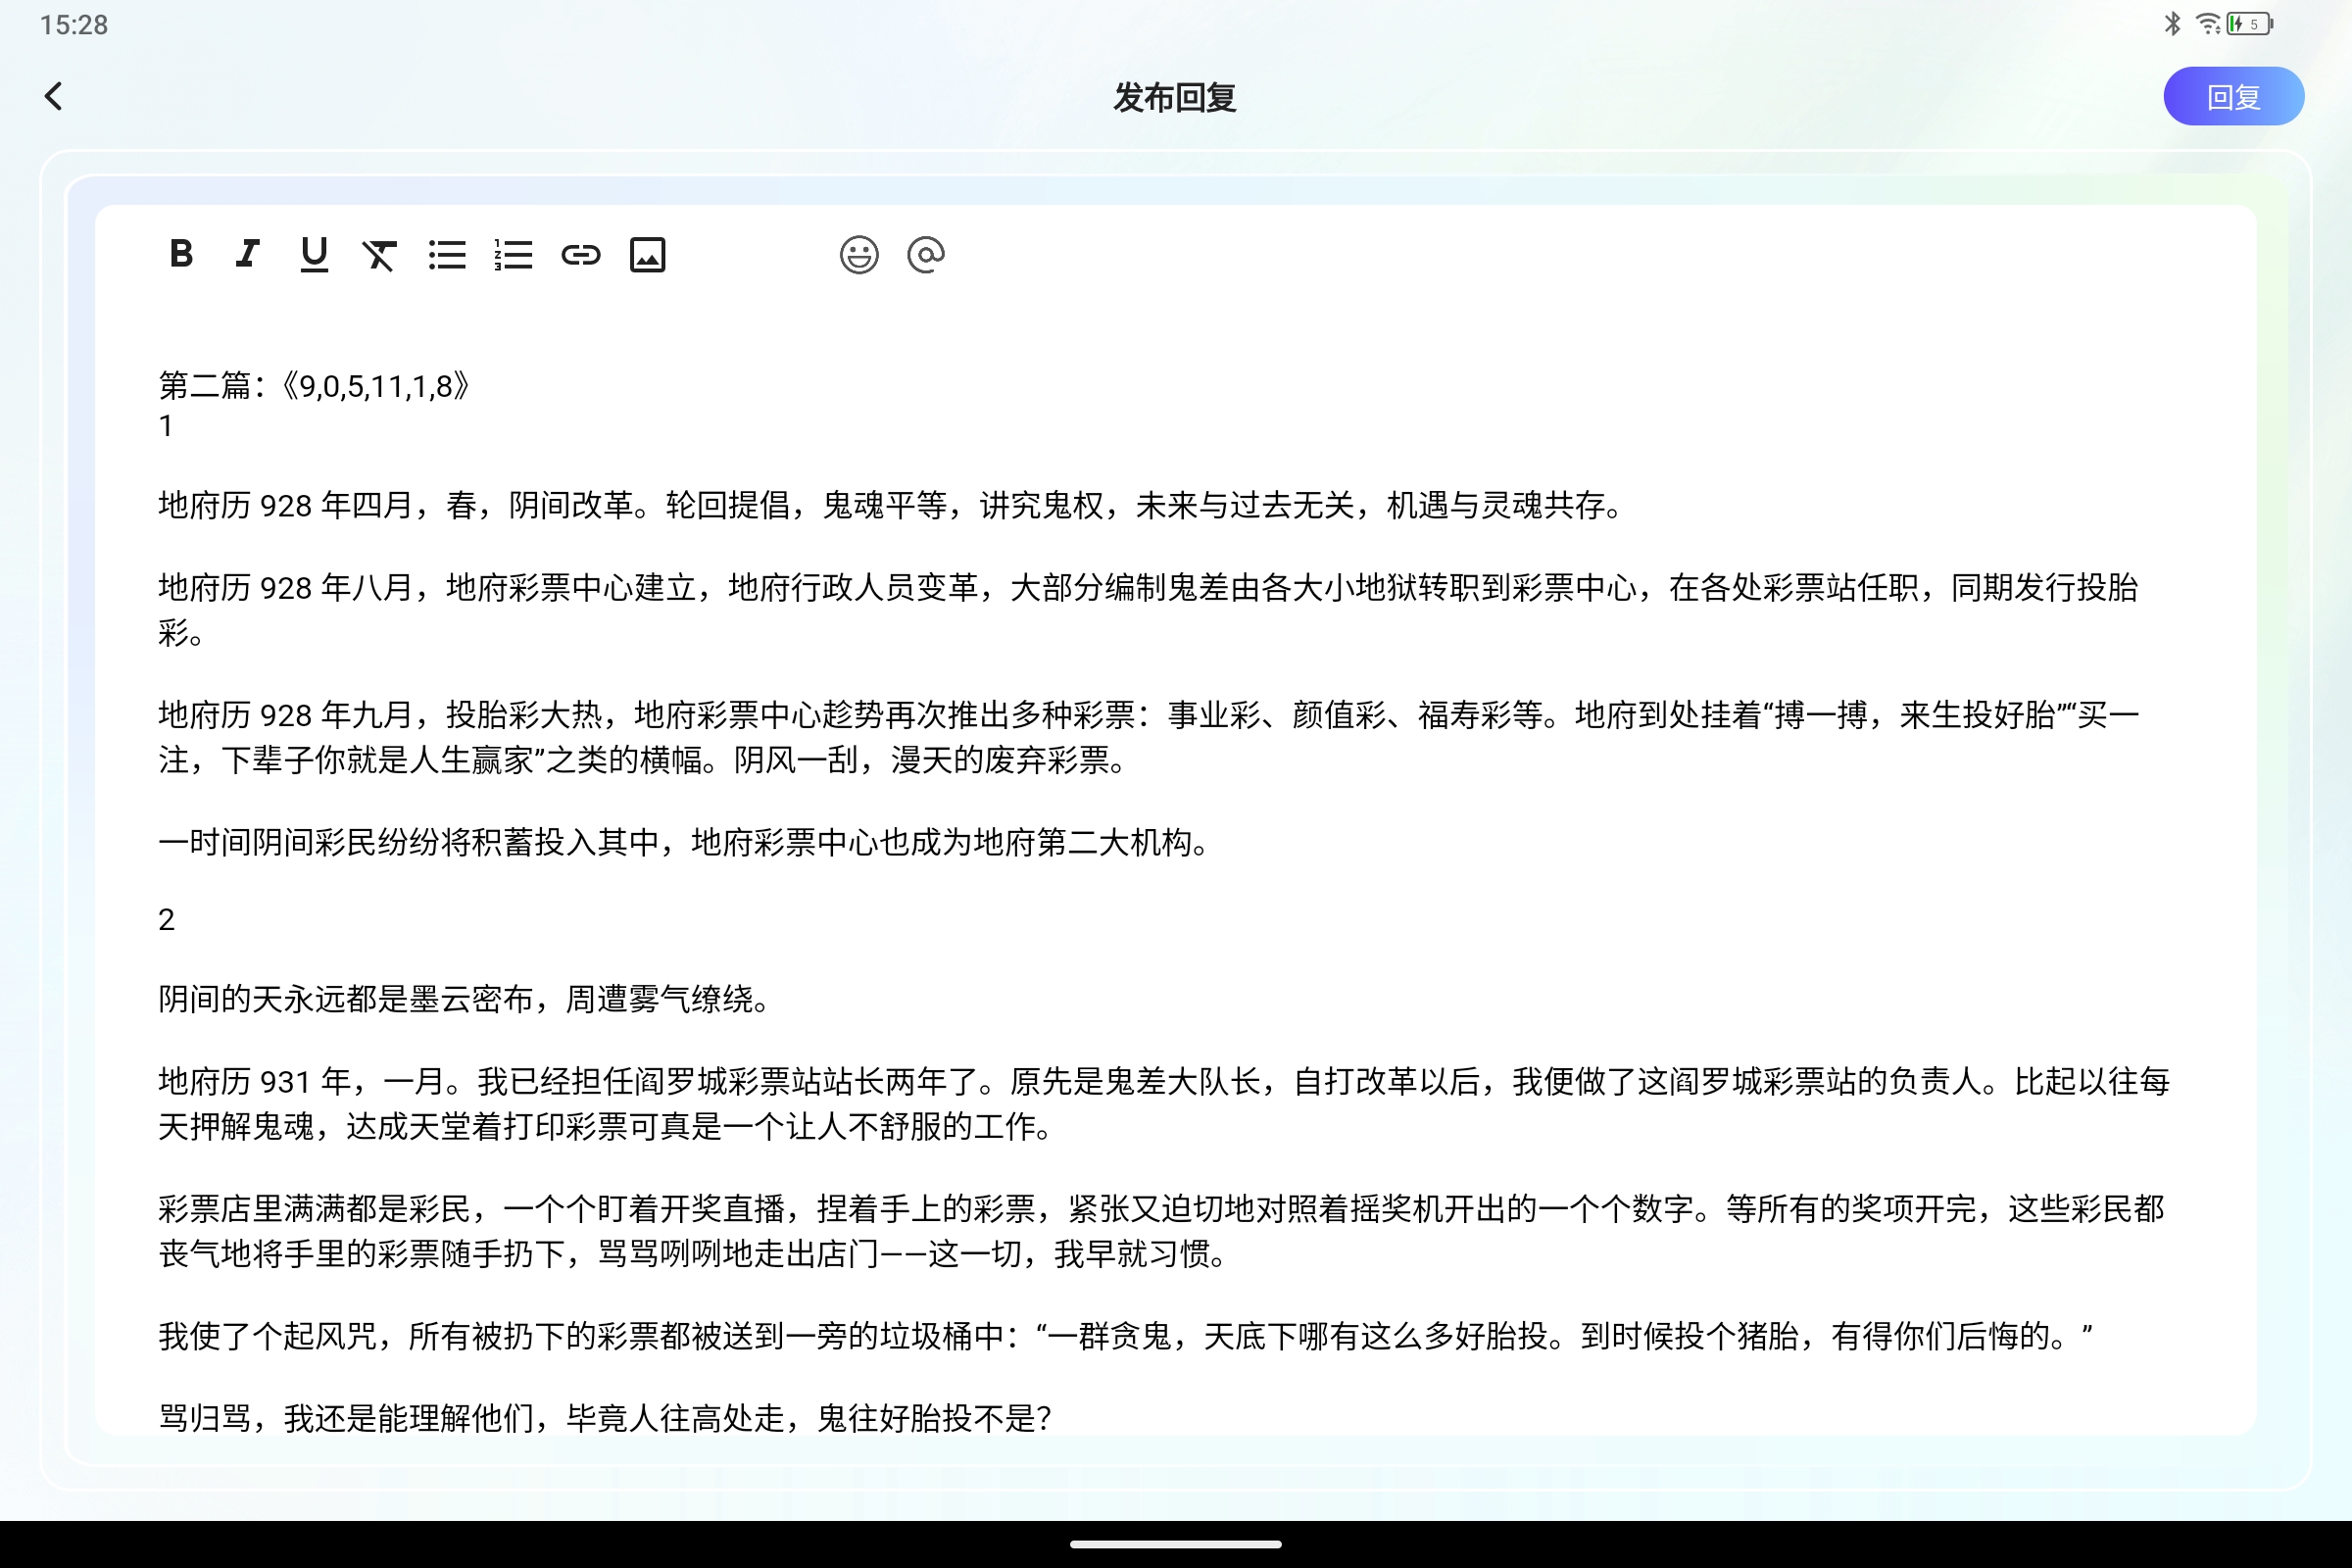
Task: Clear text formatting
Action: pos(380,254)
